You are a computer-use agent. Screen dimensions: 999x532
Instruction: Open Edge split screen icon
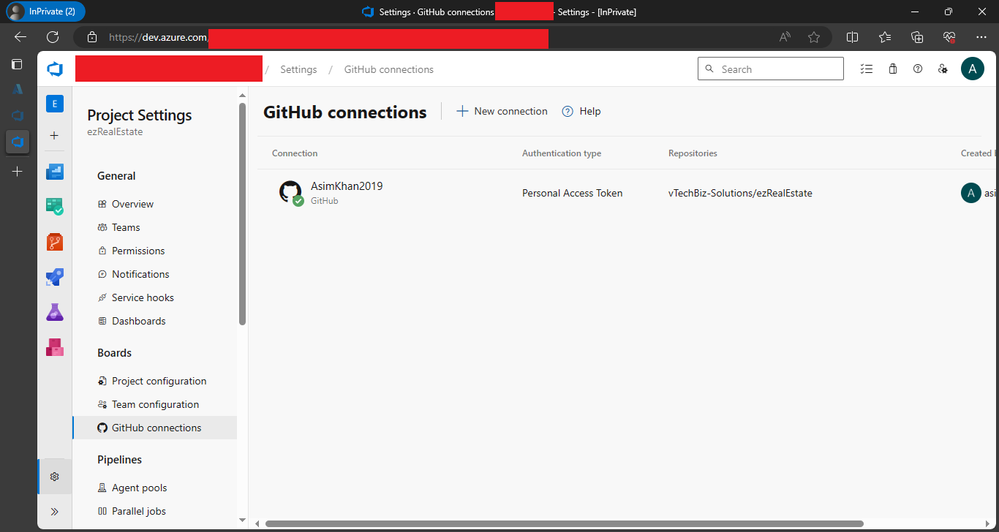tap(852, 37)
